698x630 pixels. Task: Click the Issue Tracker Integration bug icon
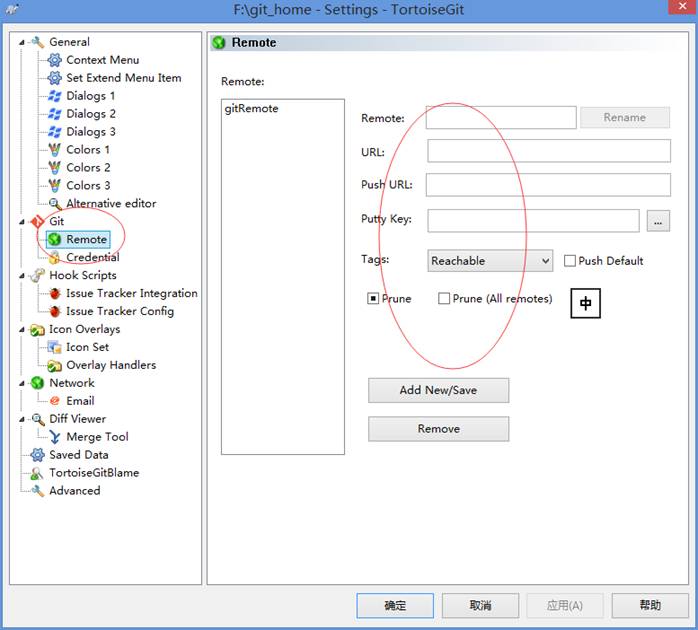tap(54, 293)
